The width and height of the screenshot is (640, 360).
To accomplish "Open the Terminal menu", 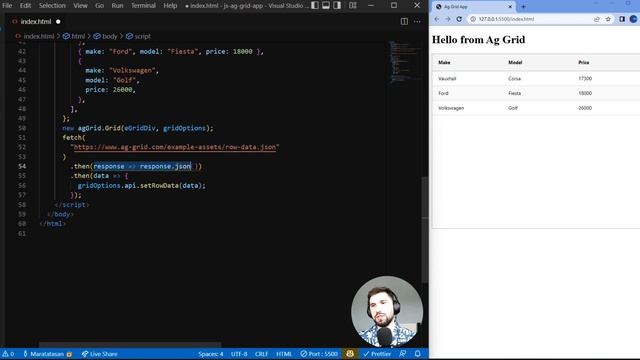I will click(x=143, y=6).
